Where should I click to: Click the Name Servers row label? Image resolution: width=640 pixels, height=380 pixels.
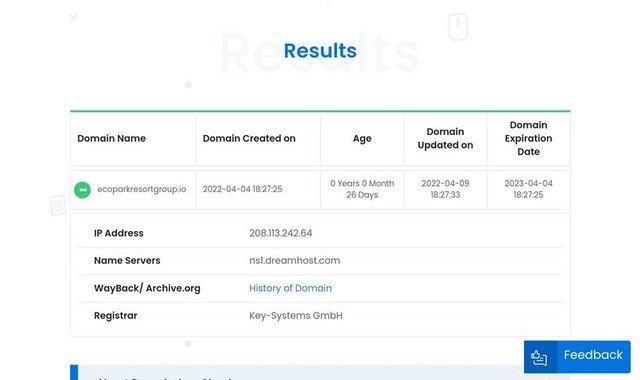(x=127, y=260)
